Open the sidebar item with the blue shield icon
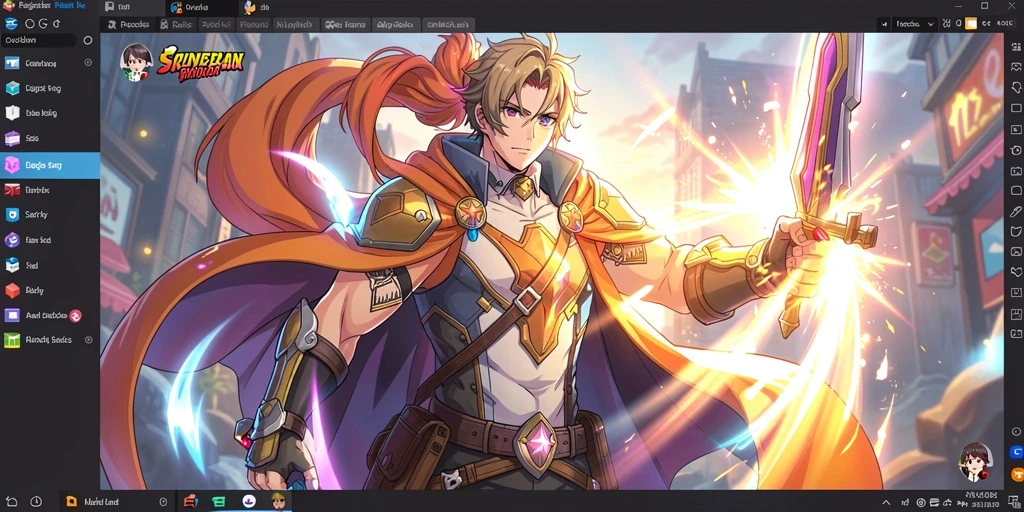Image resolution: width=1024 pixels, height=512 pixels. coord(50,214)
